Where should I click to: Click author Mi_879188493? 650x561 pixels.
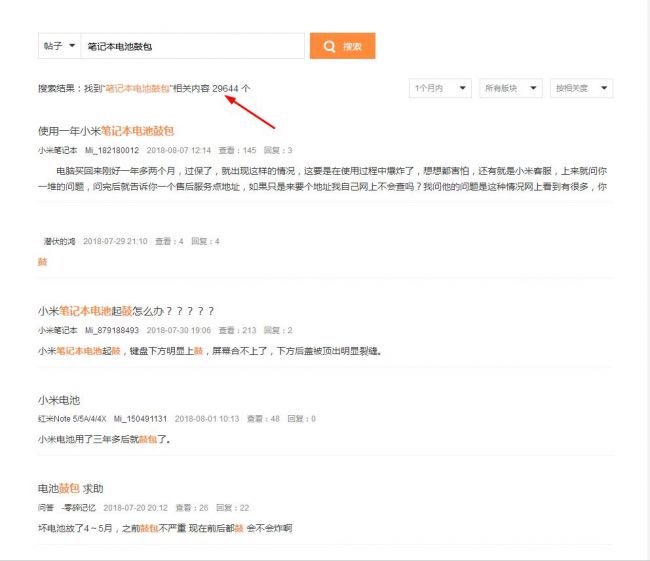click(112, 330)
